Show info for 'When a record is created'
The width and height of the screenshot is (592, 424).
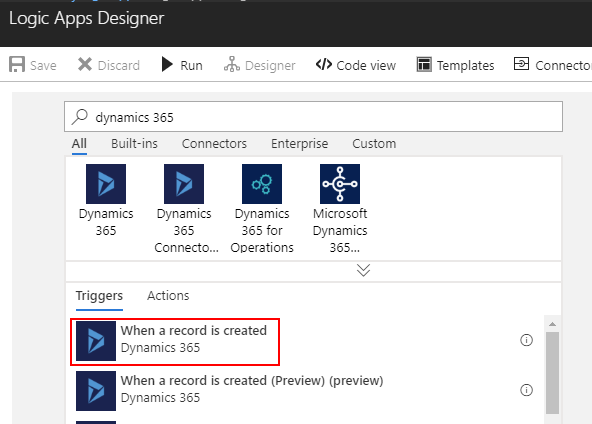coord(526,340)
